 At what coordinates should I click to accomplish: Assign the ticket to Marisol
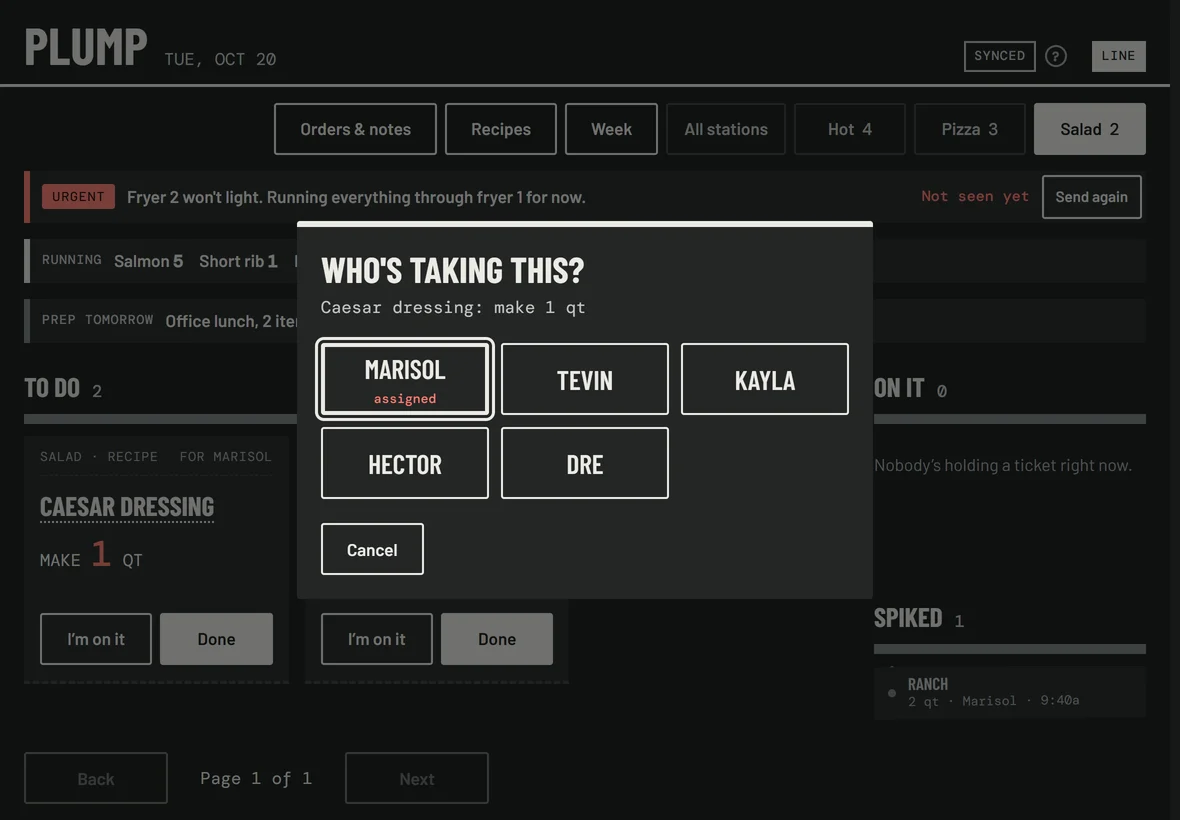tap(405, 379)
